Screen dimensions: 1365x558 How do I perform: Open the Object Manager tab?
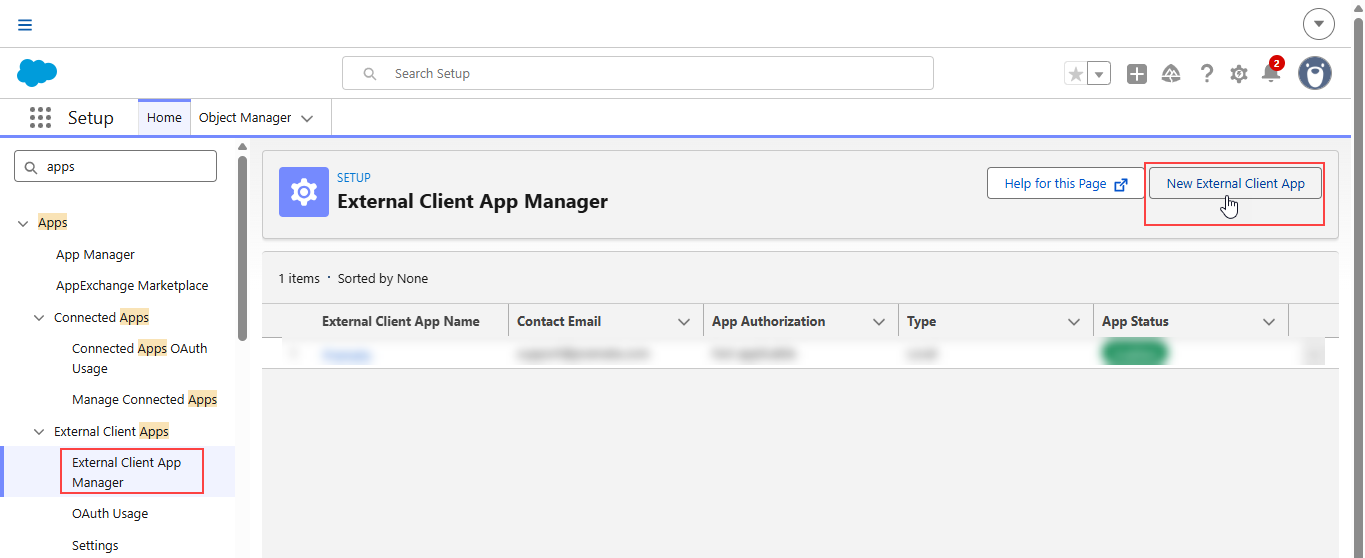click(x=245, y=118)
